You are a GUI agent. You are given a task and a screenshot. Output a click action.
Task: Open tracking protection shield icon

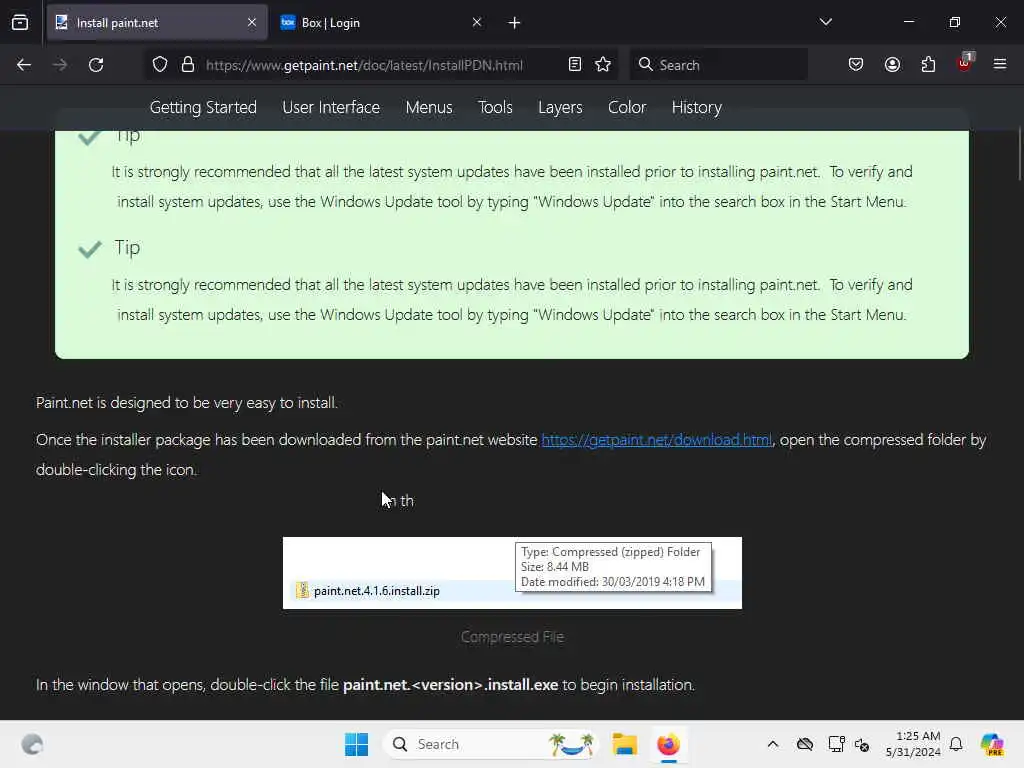click(160, 65)
